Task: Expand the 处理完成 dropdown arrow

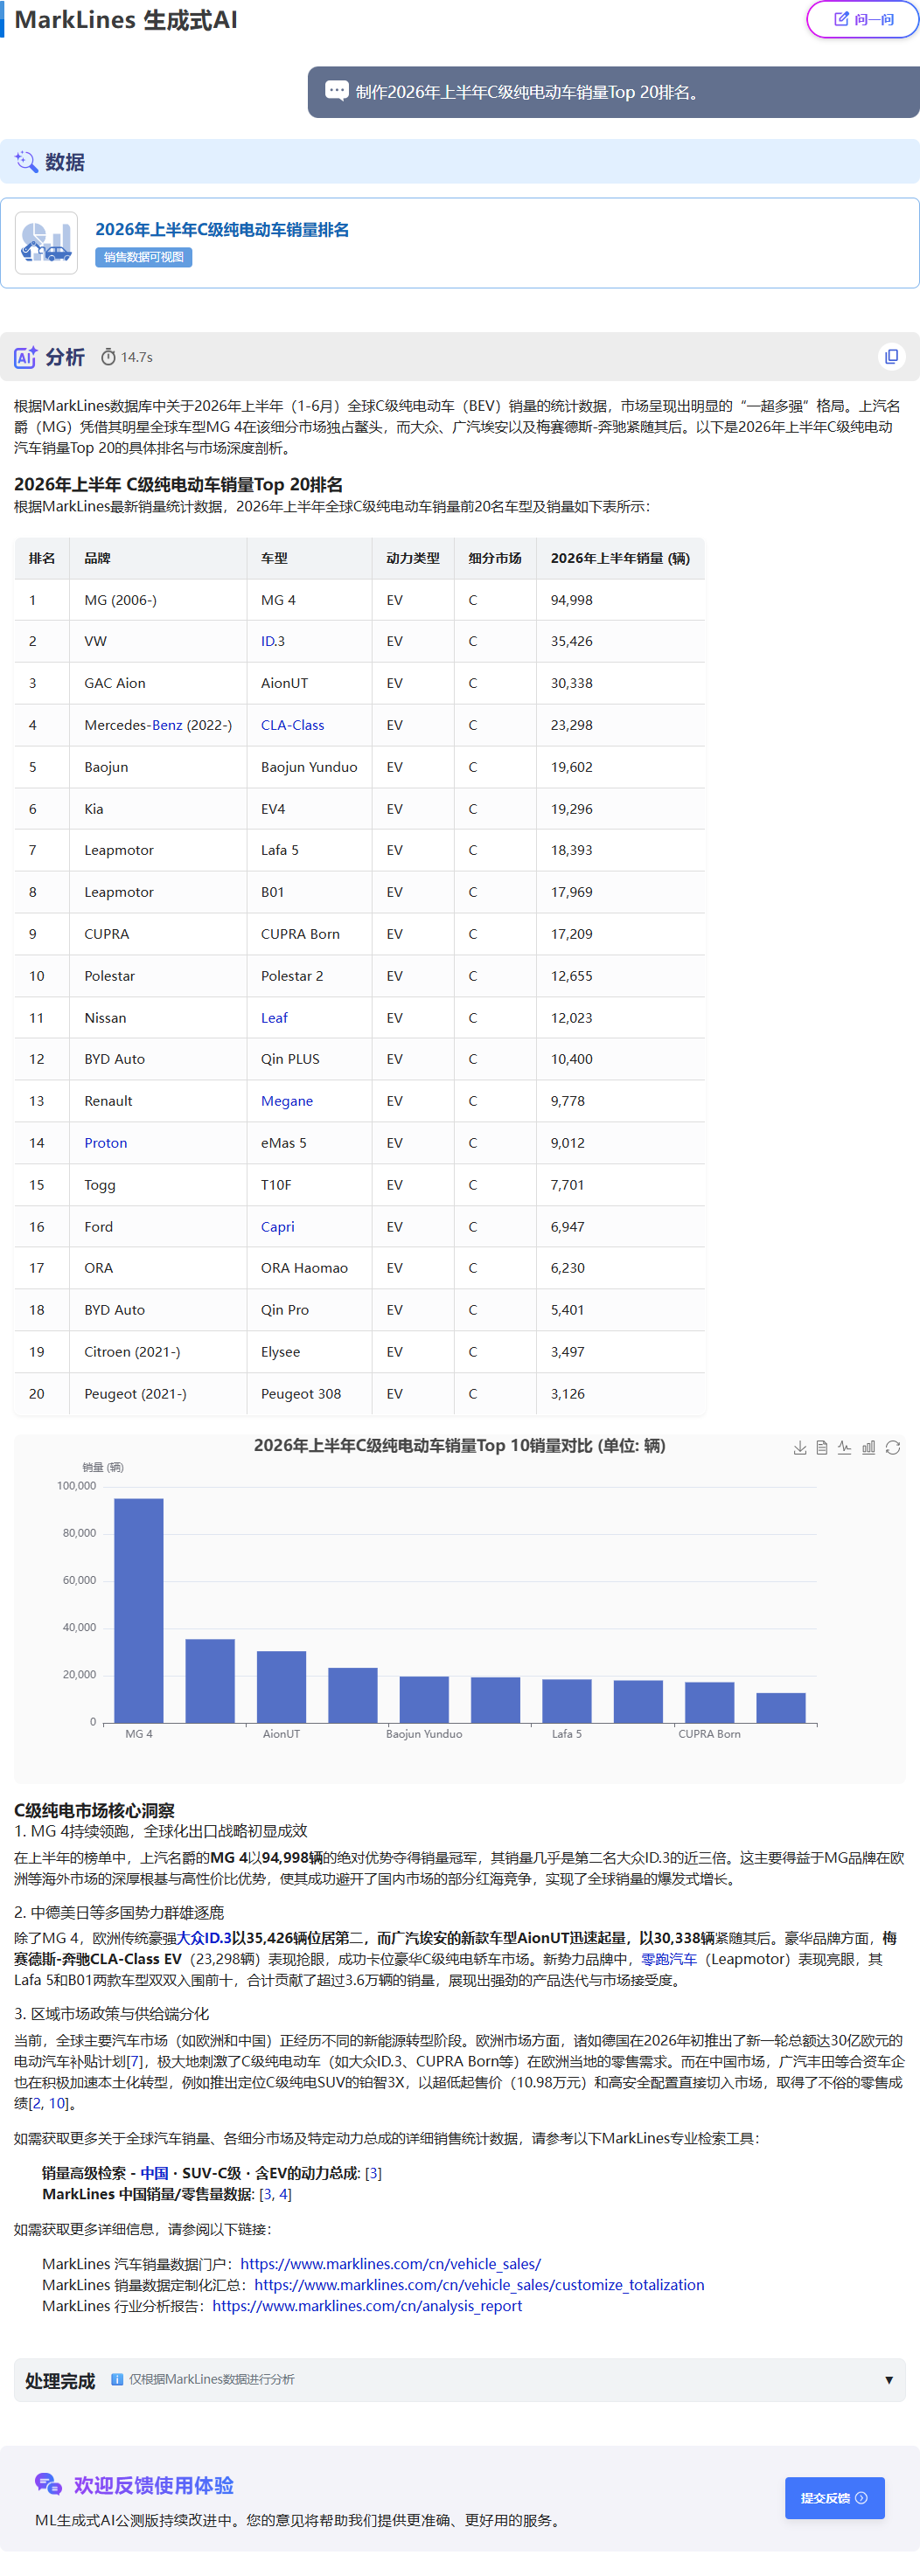Action: coord(889,2380)
